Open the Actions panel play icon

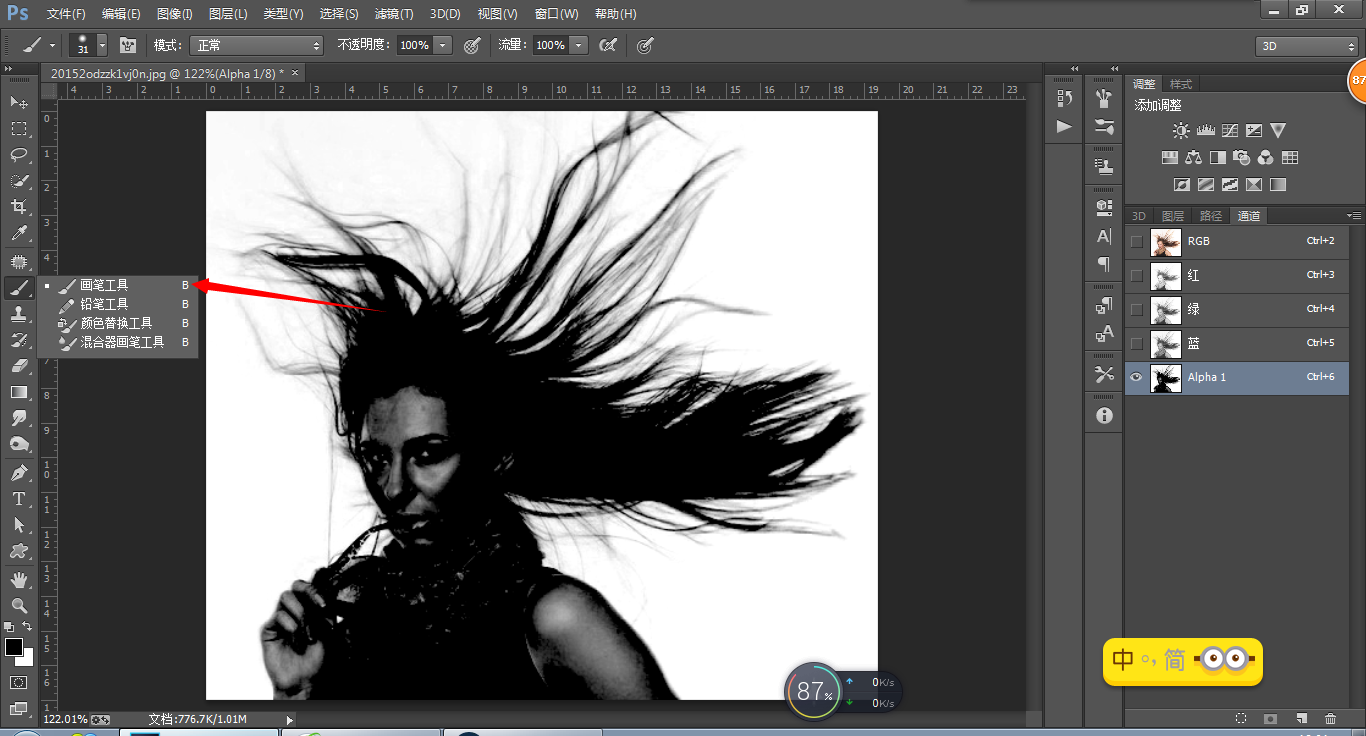[x=1064, y=126]
